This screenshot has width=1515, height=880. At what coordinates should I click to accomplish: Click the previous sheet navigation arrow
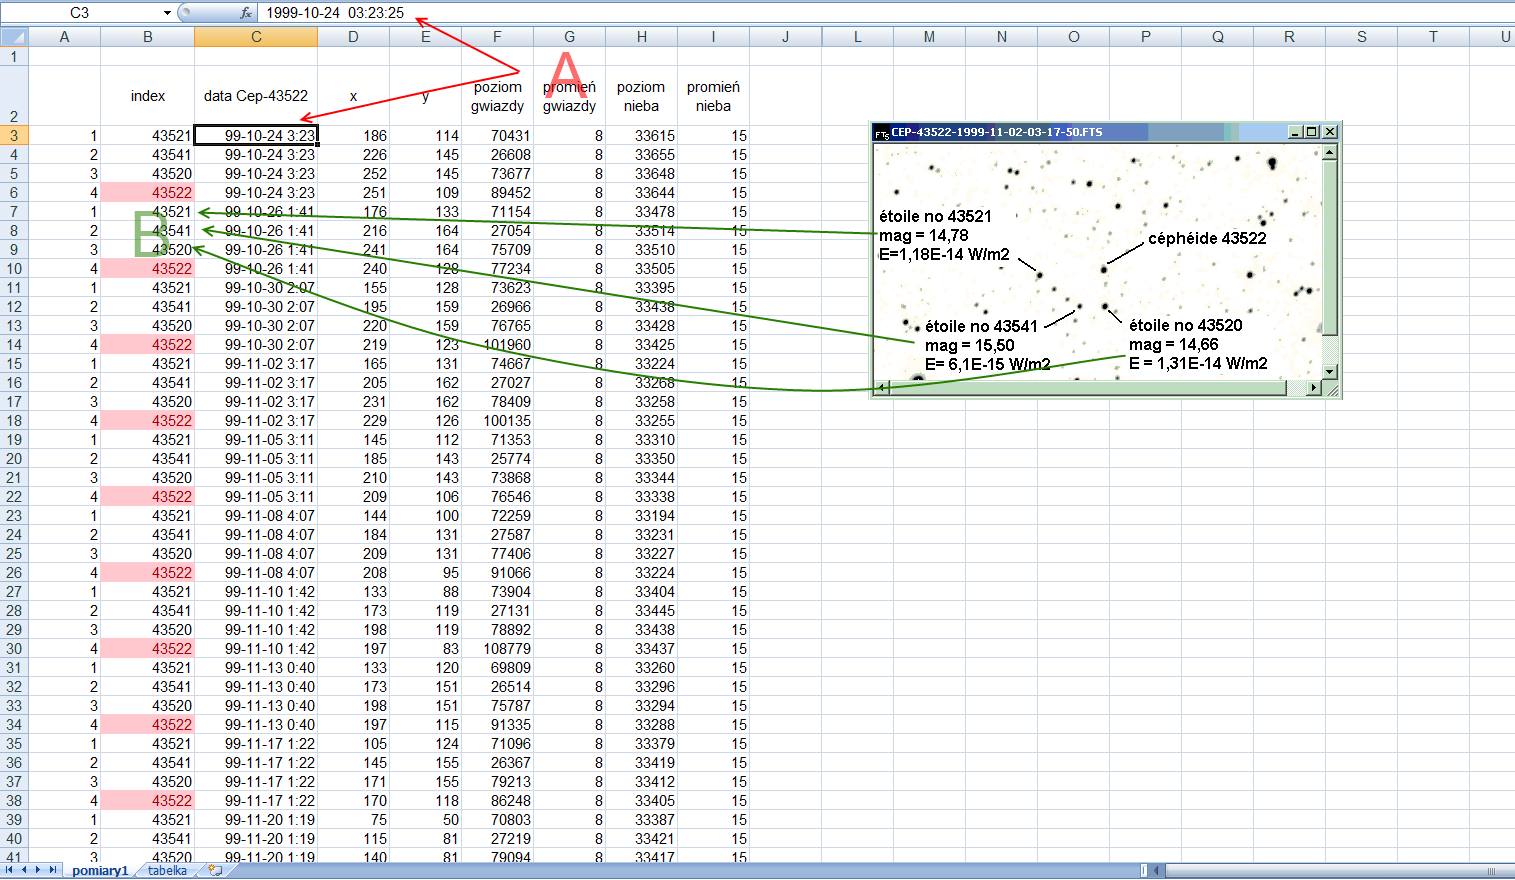(25, 870)
